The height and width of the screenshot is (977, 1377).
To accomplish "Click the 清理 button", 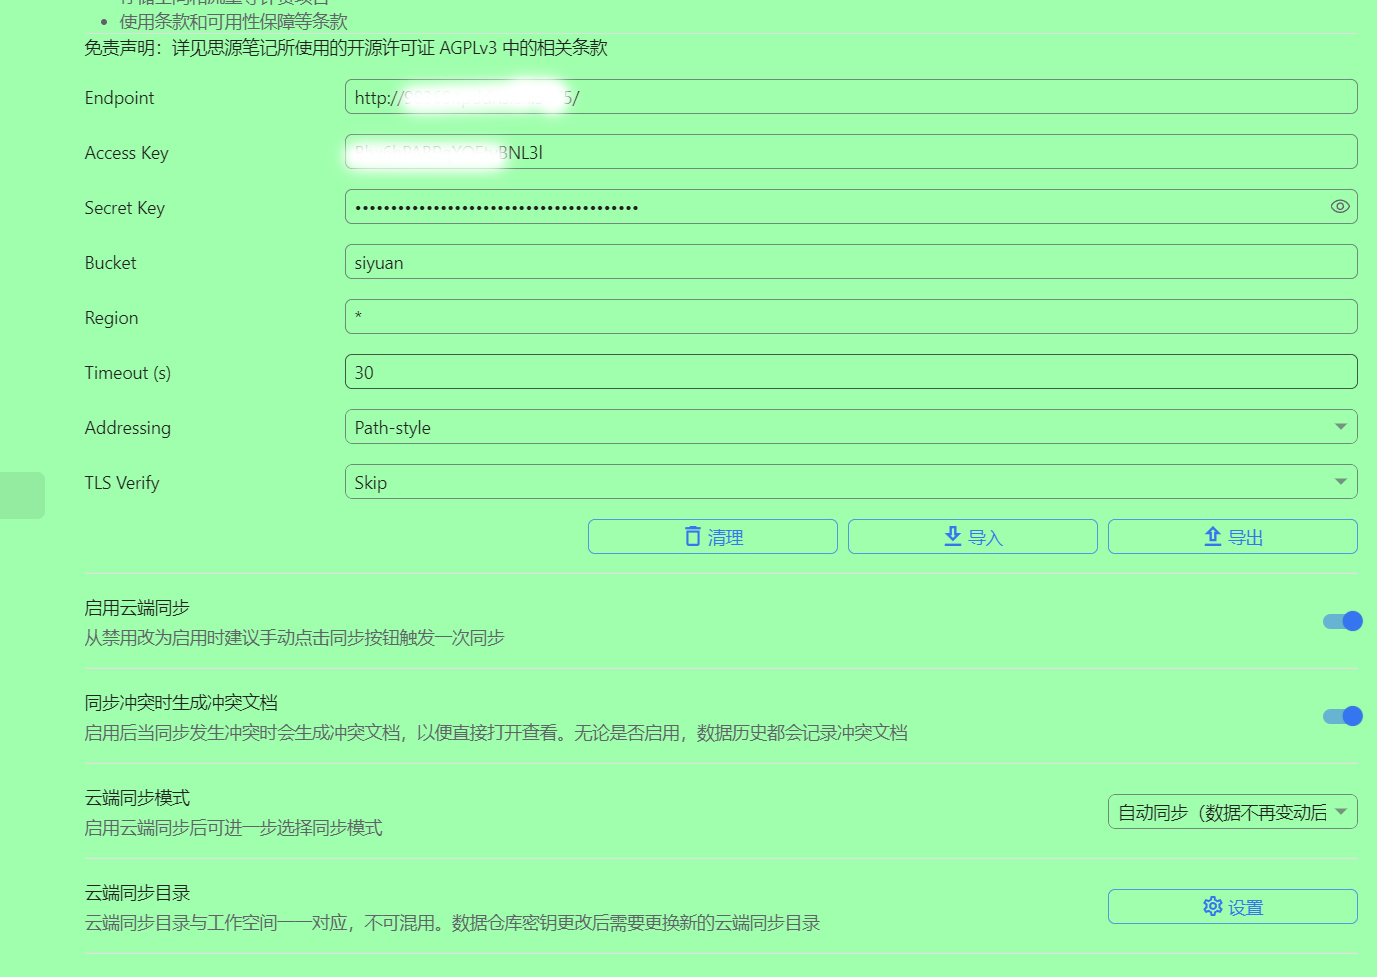I will tap(712, 537).
